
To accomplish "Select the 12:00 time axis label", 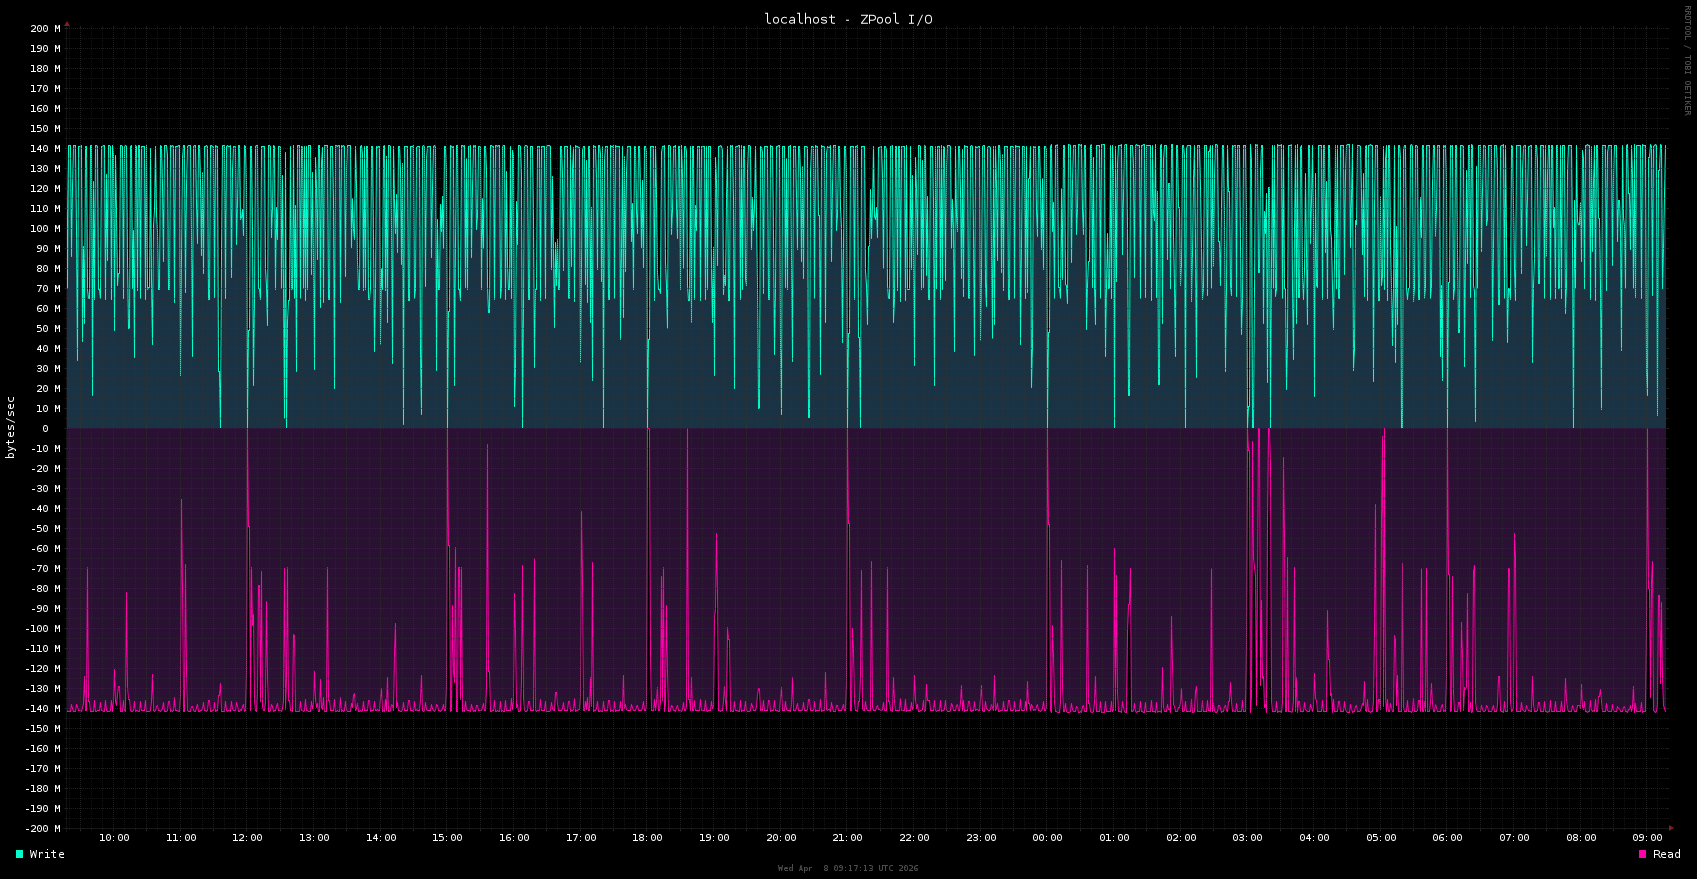I will pos(247,838).
